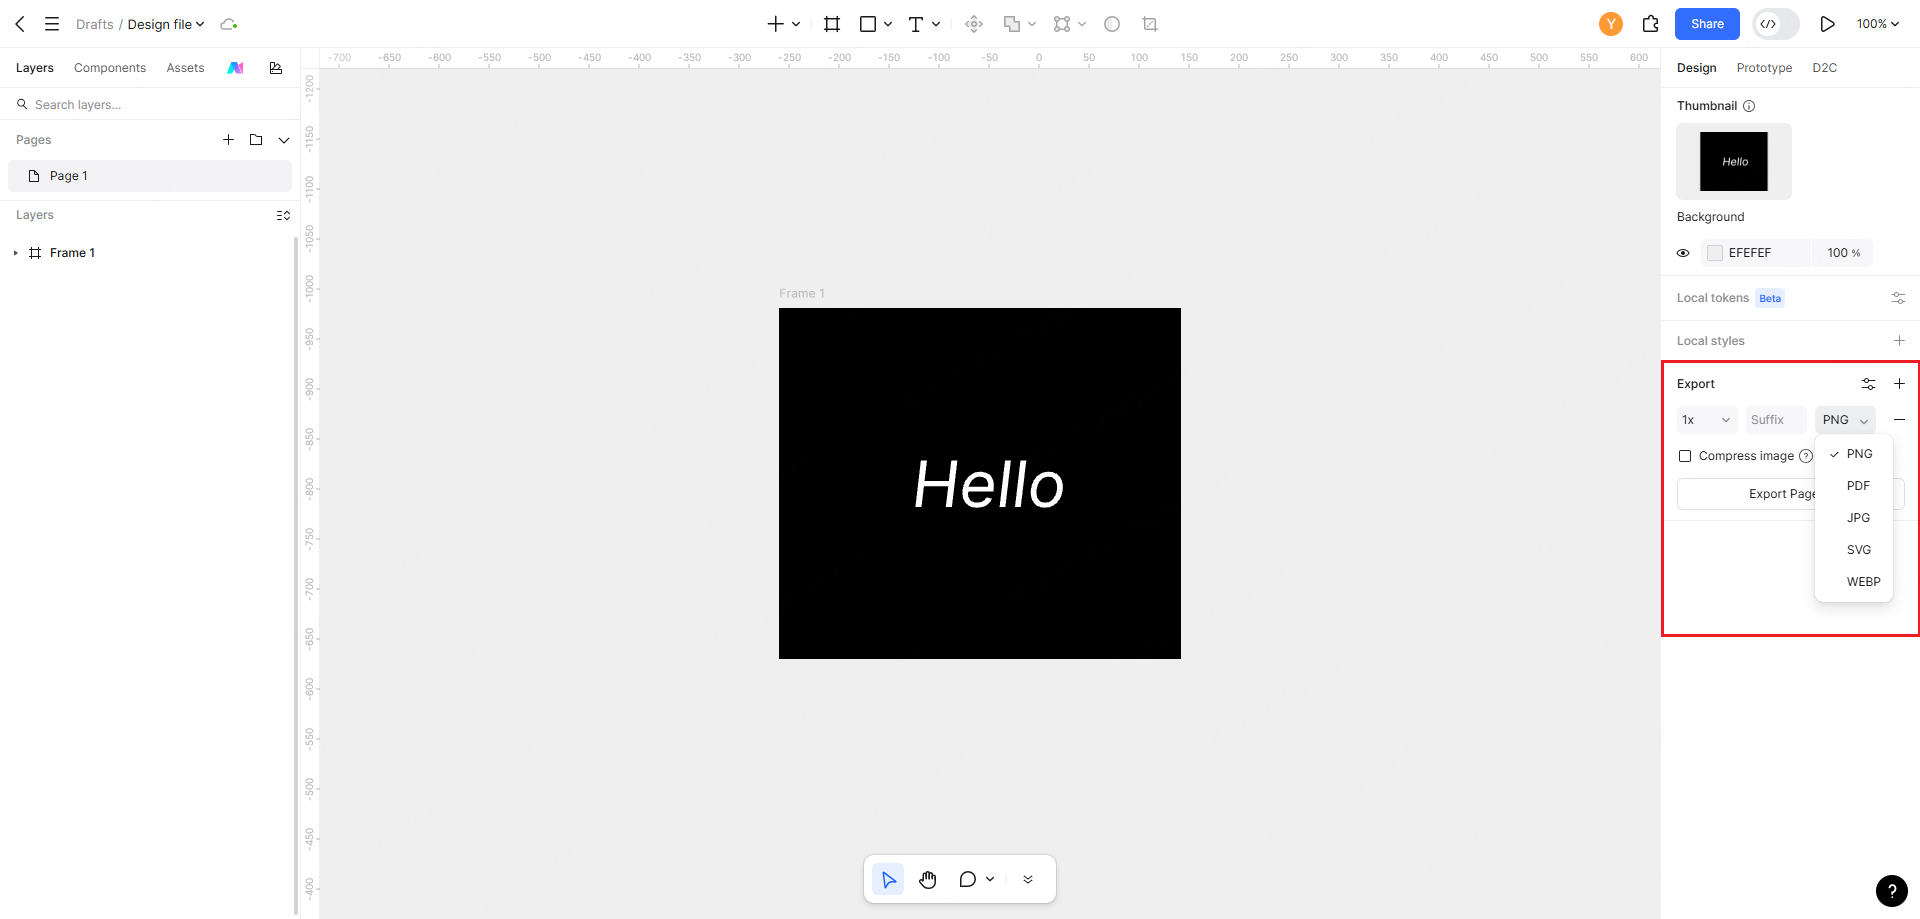The height and width of the screenshot is (919, 1920).
Task: Switch to the Assets tab
Action: (x=185, y=68)
